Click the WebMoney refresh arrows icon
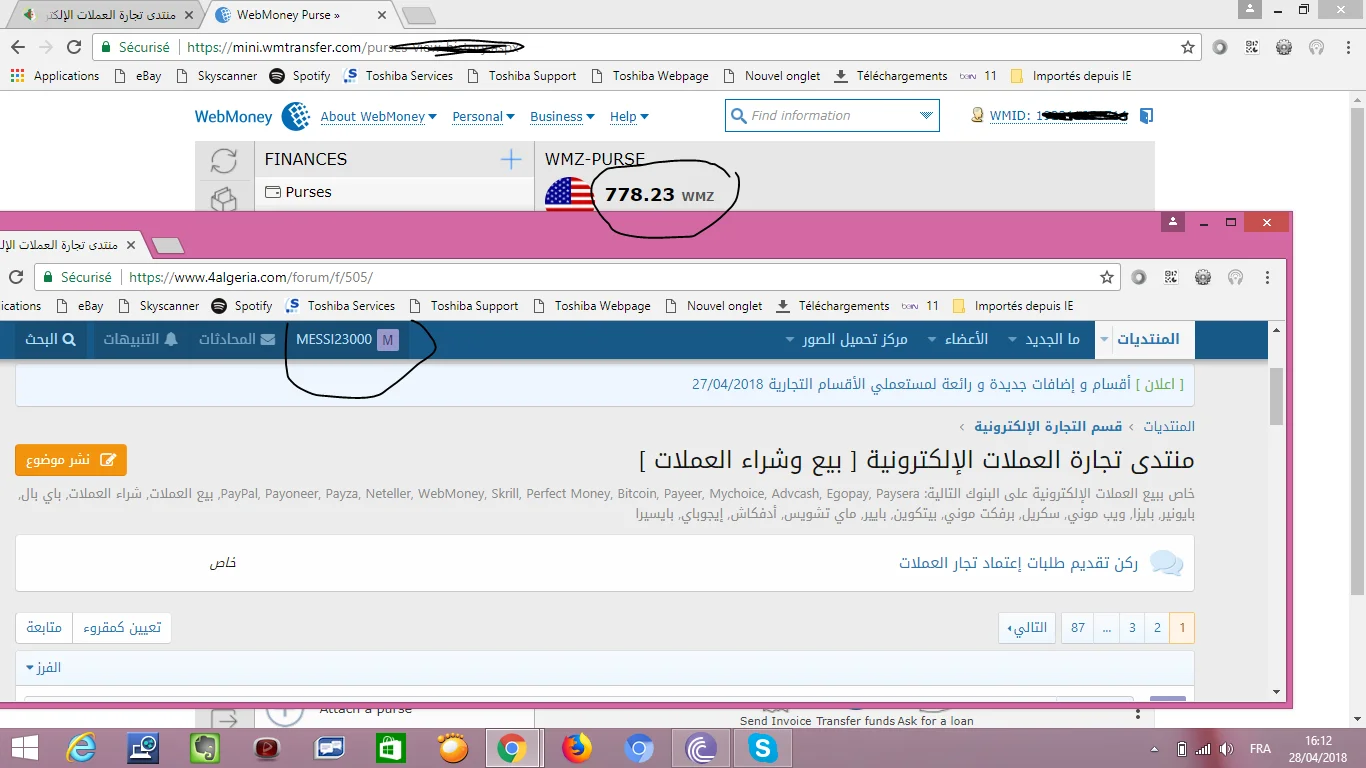1366x768 pixels. point(224,160)
